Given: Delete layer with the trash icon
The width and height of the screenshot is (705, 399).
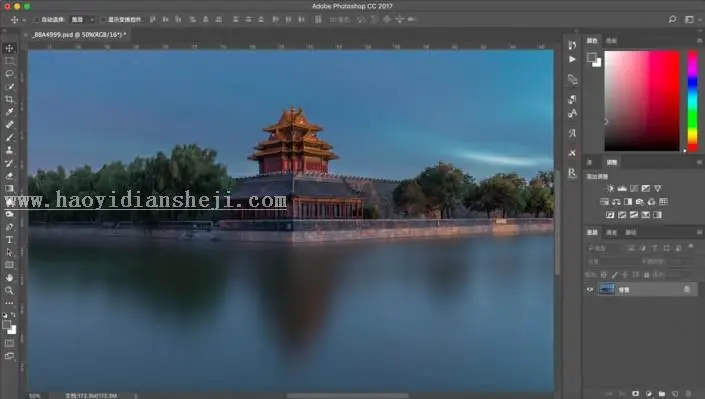Looking at the screenshot, I should [x=688, y=394].
